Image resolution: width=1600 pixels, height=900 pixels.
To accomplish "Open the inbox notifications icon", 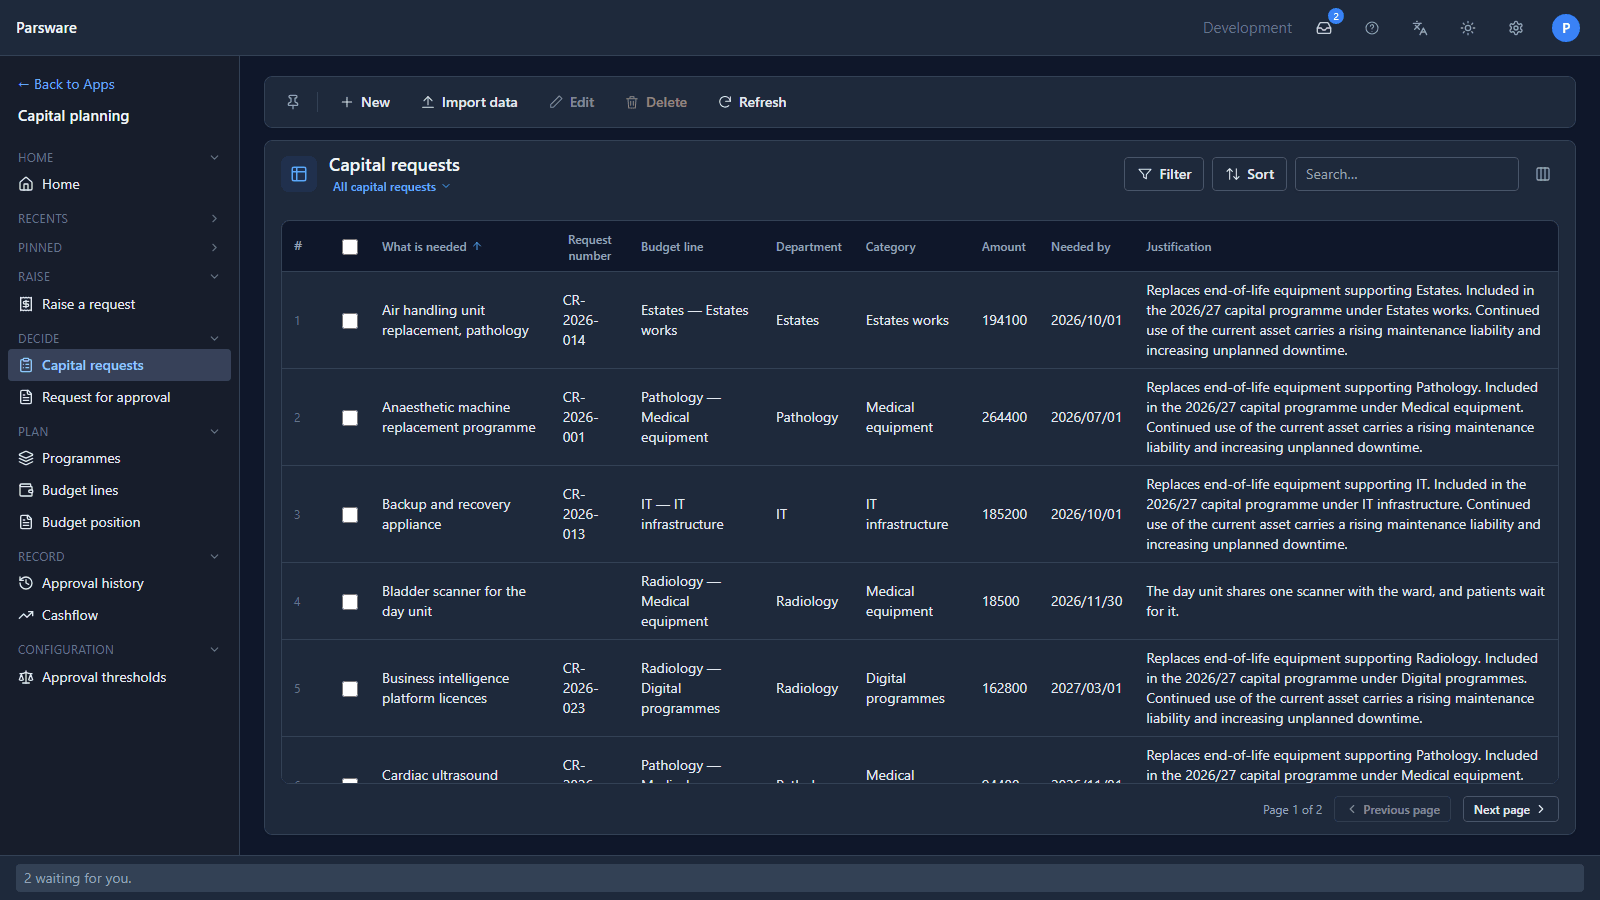I will (x=1324, y=28).
